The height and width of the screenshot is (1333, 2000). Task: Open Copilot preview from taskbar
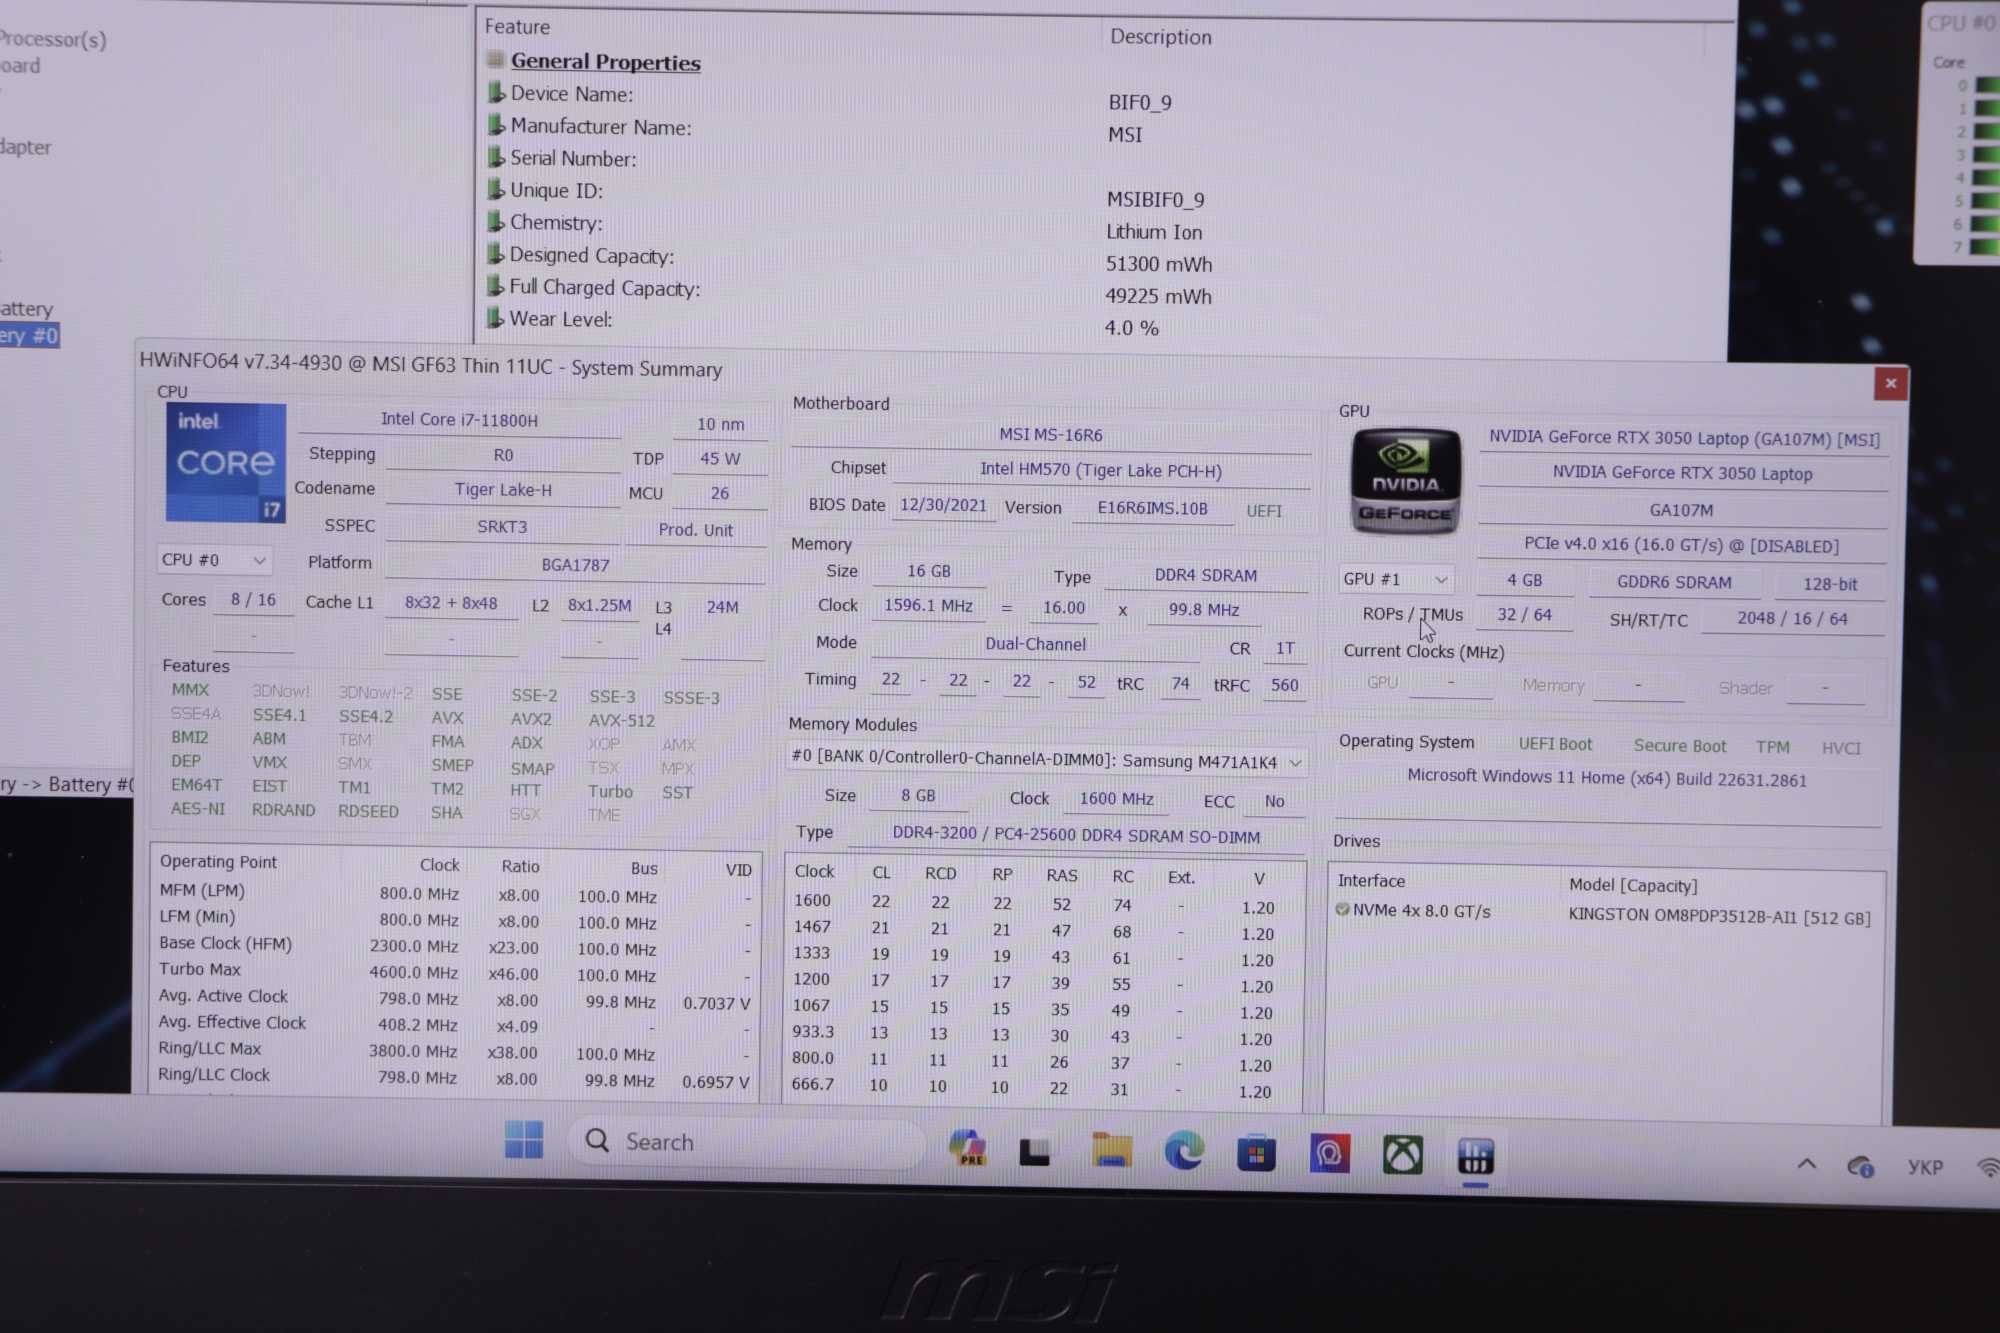(x=967, y=1147)
